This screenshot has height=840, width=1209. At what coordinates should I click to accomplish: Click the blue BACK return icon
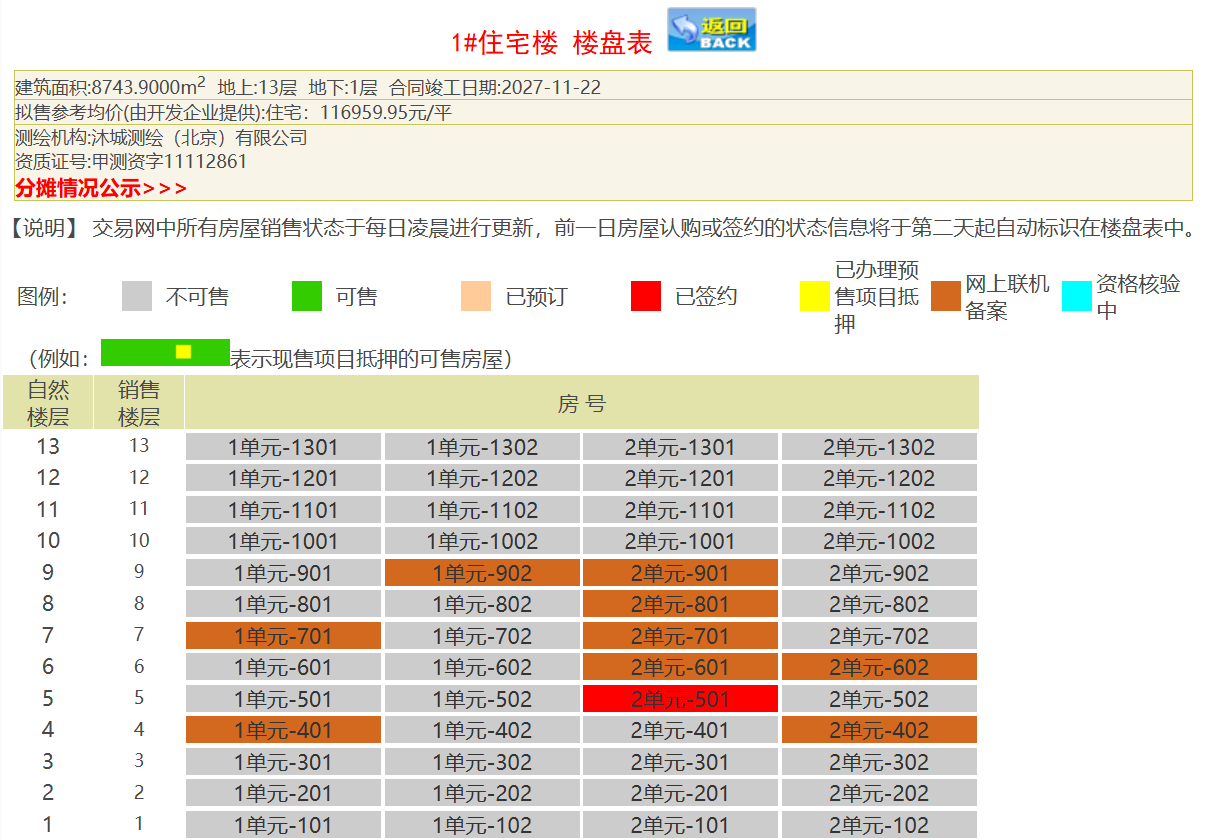[x=711, y=30]
